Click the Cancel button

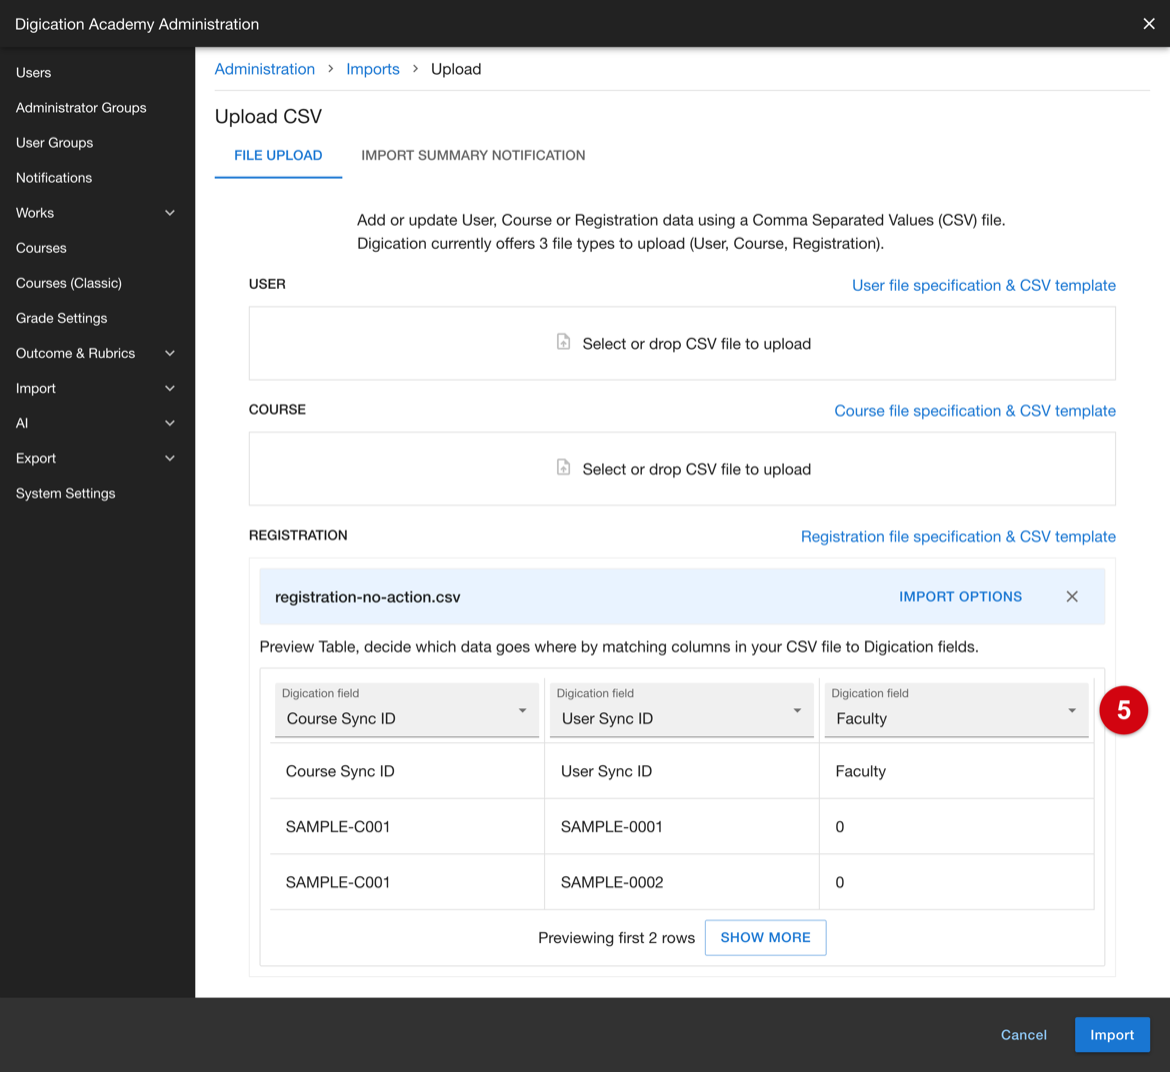[x=1024, y=1035]
